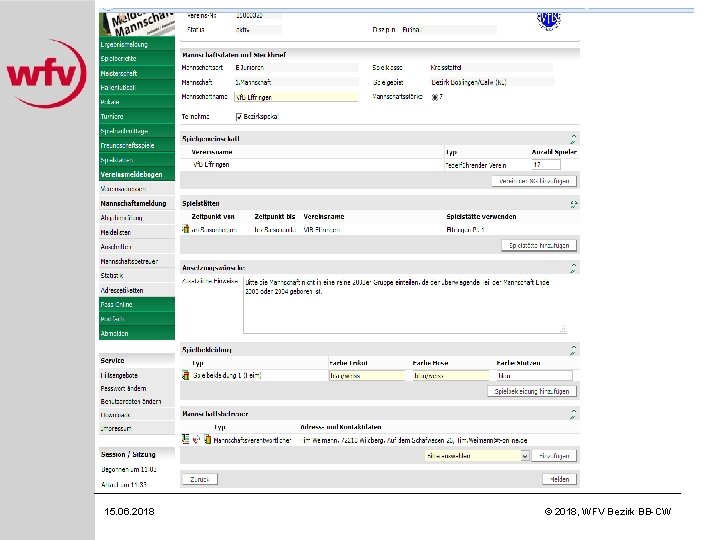Open Hallenfußball in the sidebar
This screenshot has height=540, width=720.
137,87
